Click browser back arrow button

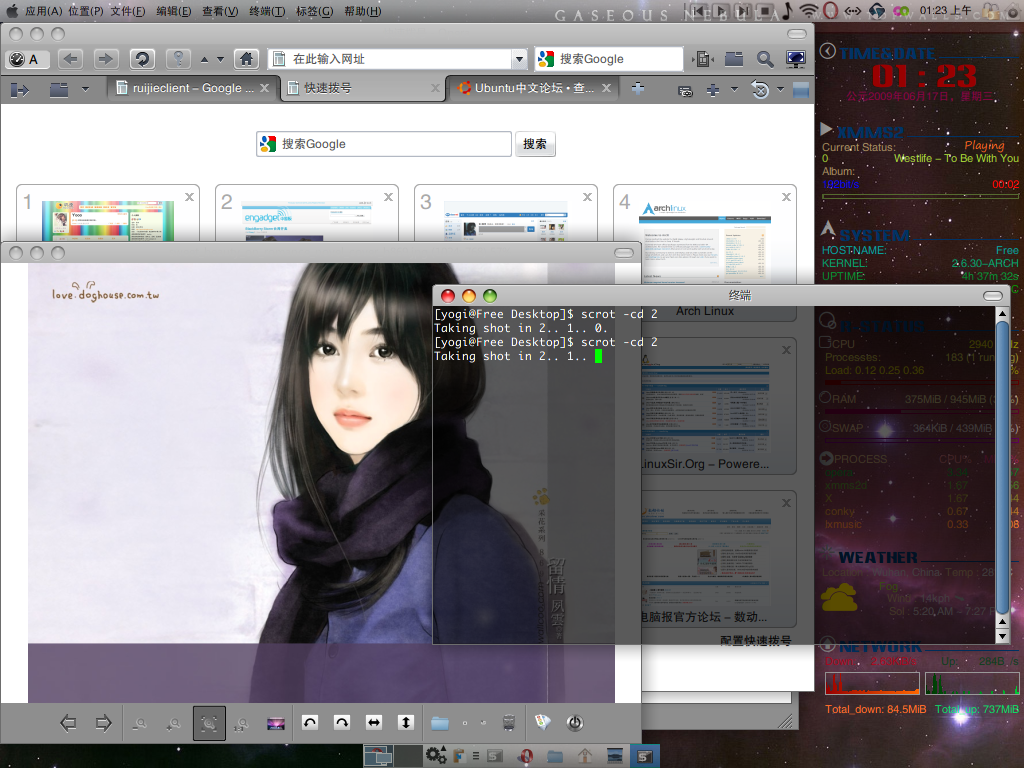(x=70, y=59)
